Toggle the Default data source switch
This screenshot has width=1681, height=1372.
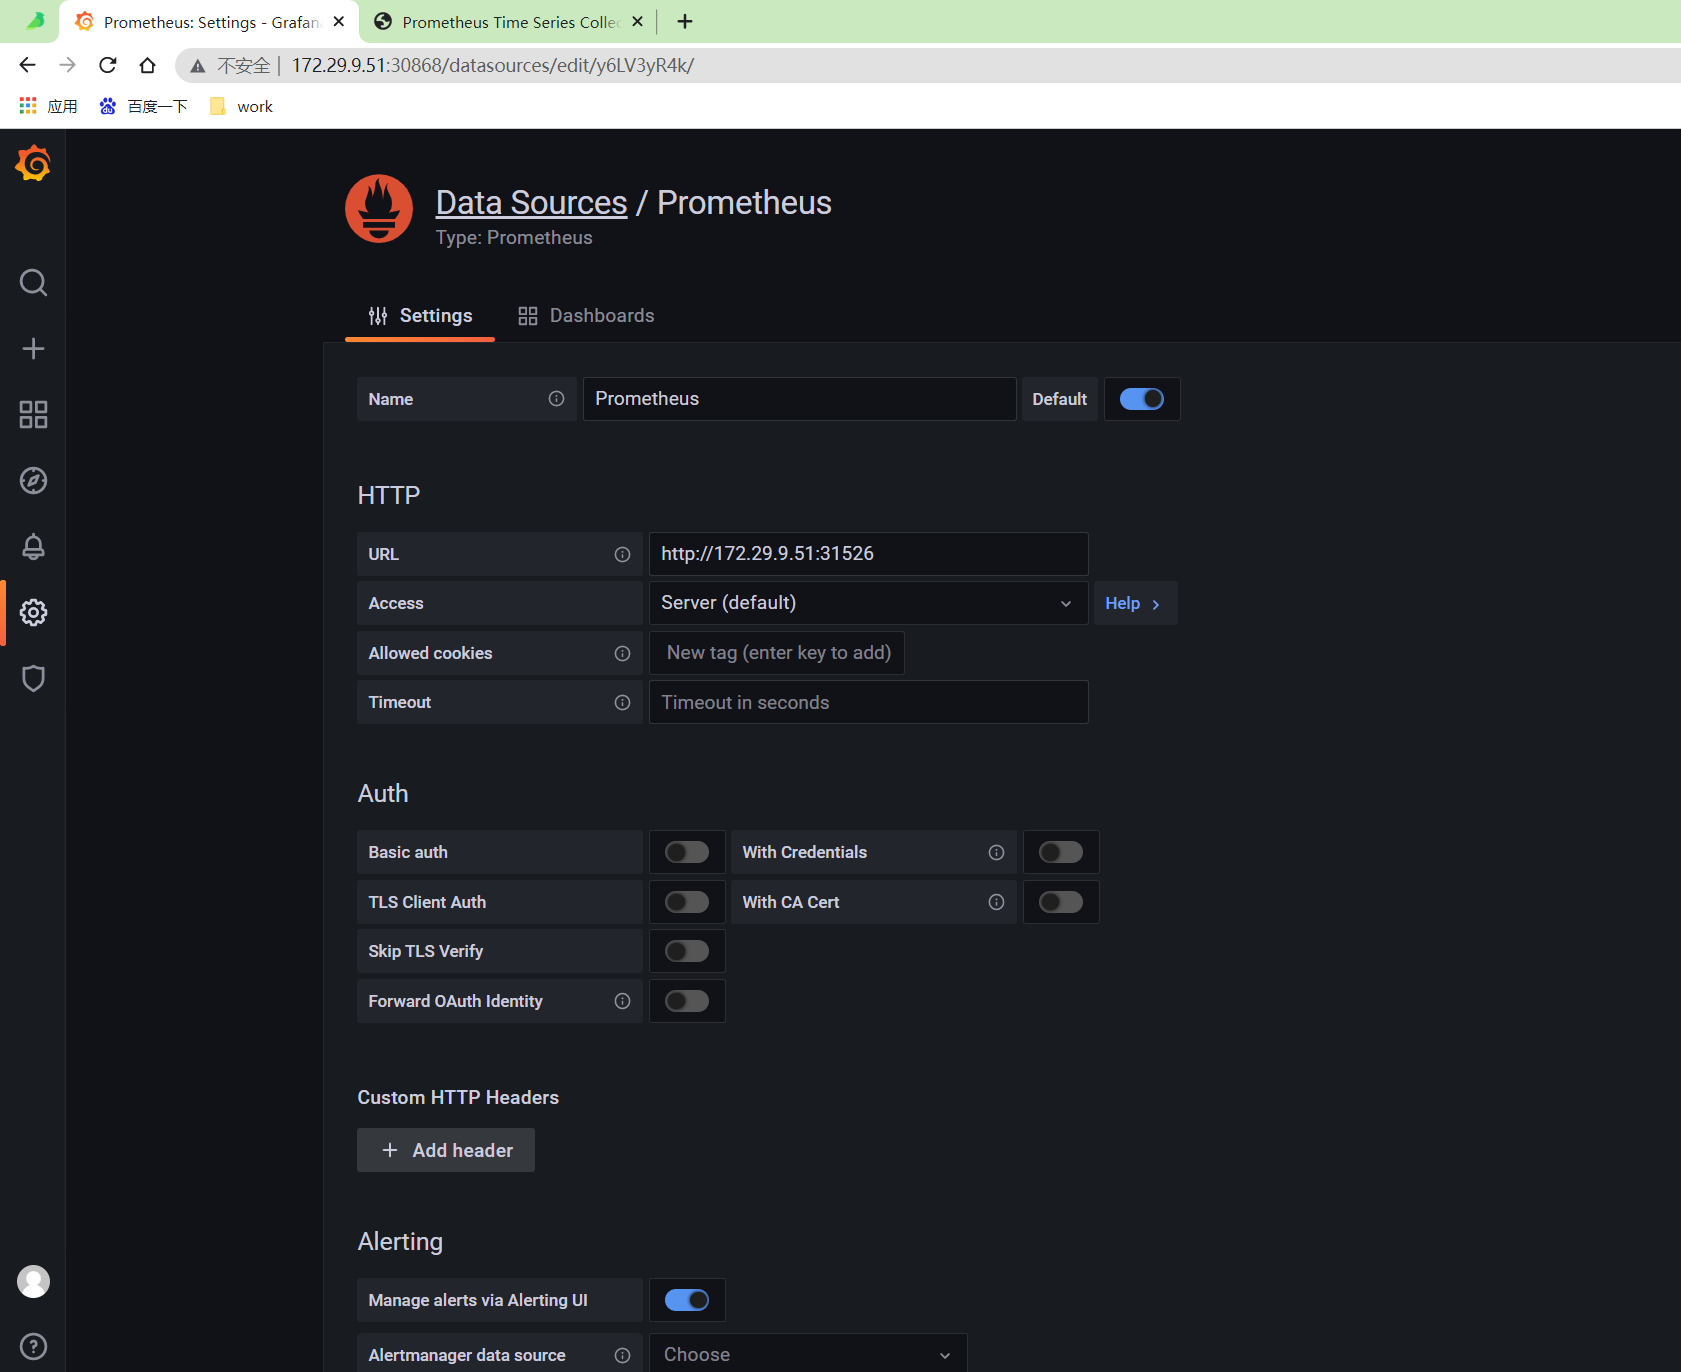point(1141,399)
